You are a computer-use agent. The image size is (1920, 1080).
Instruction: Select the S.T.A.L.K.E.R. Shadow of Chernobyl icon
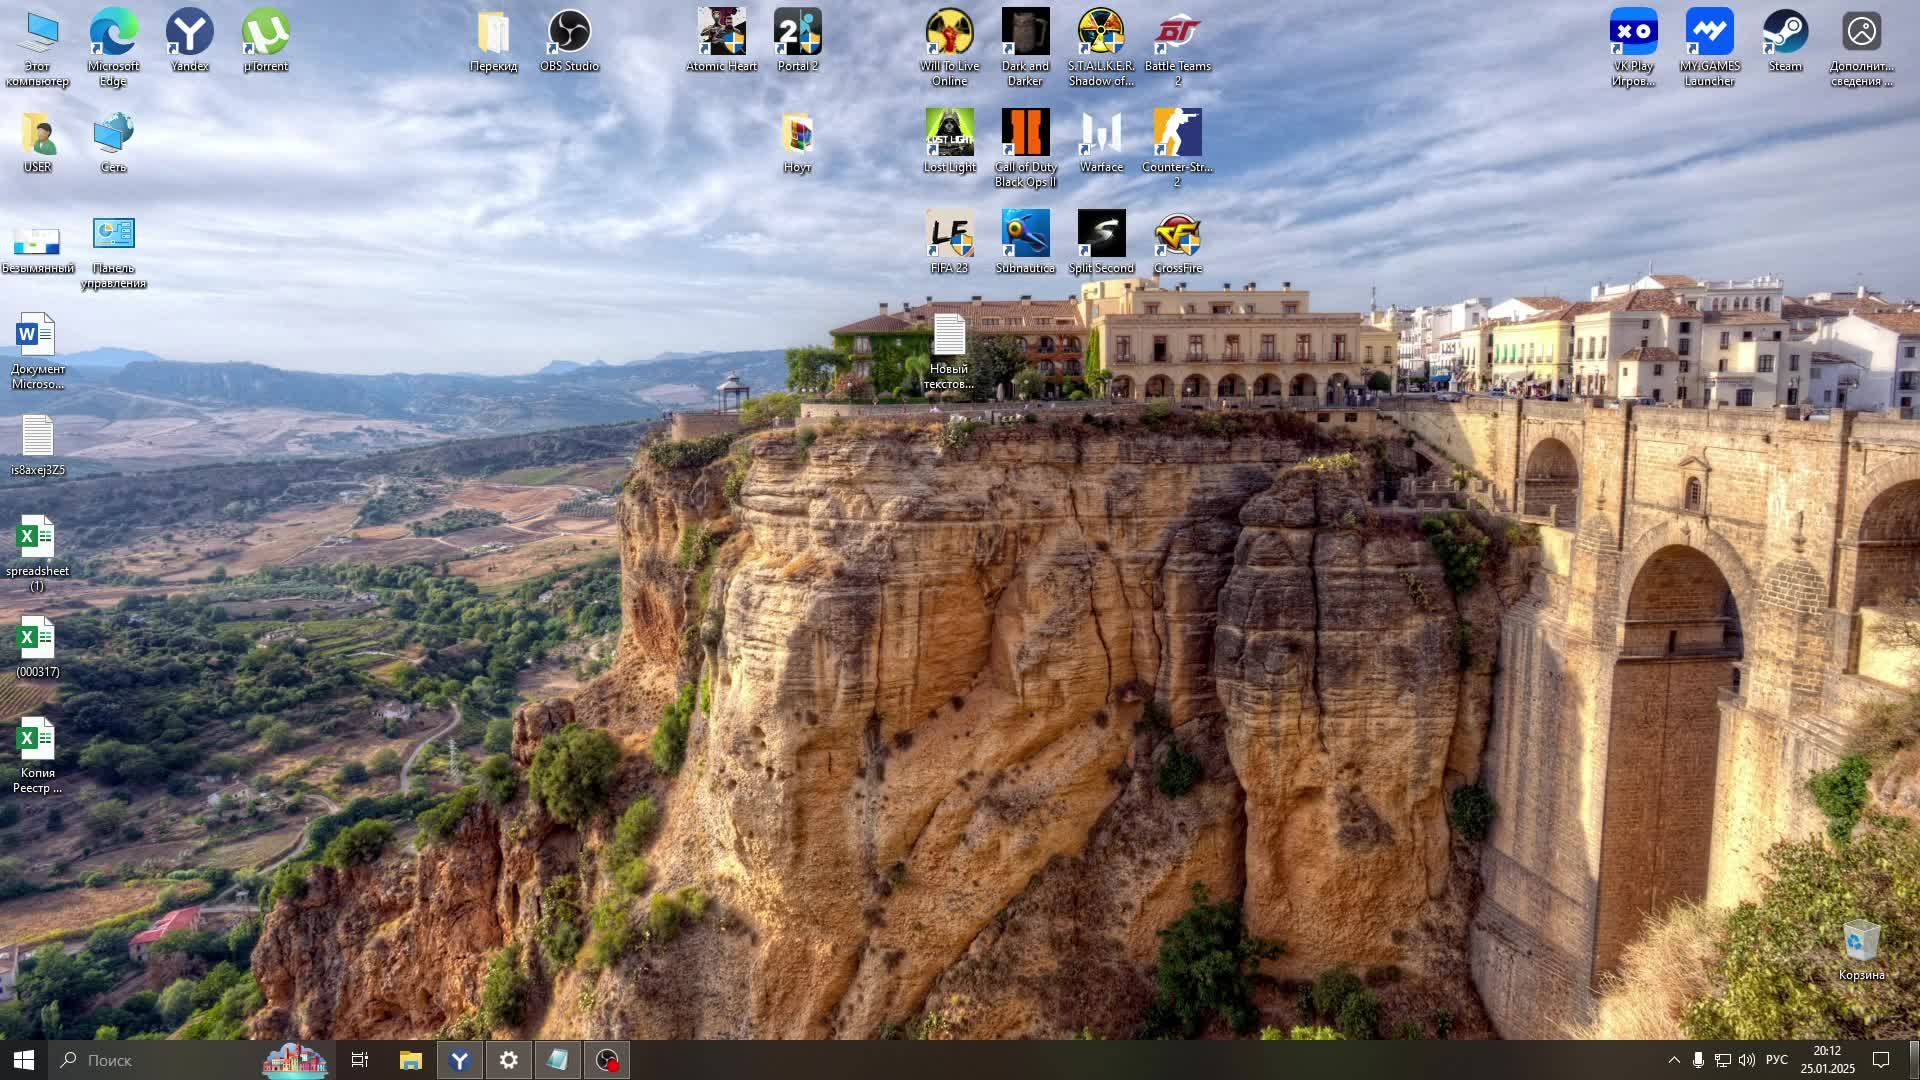pos(1101,48)
